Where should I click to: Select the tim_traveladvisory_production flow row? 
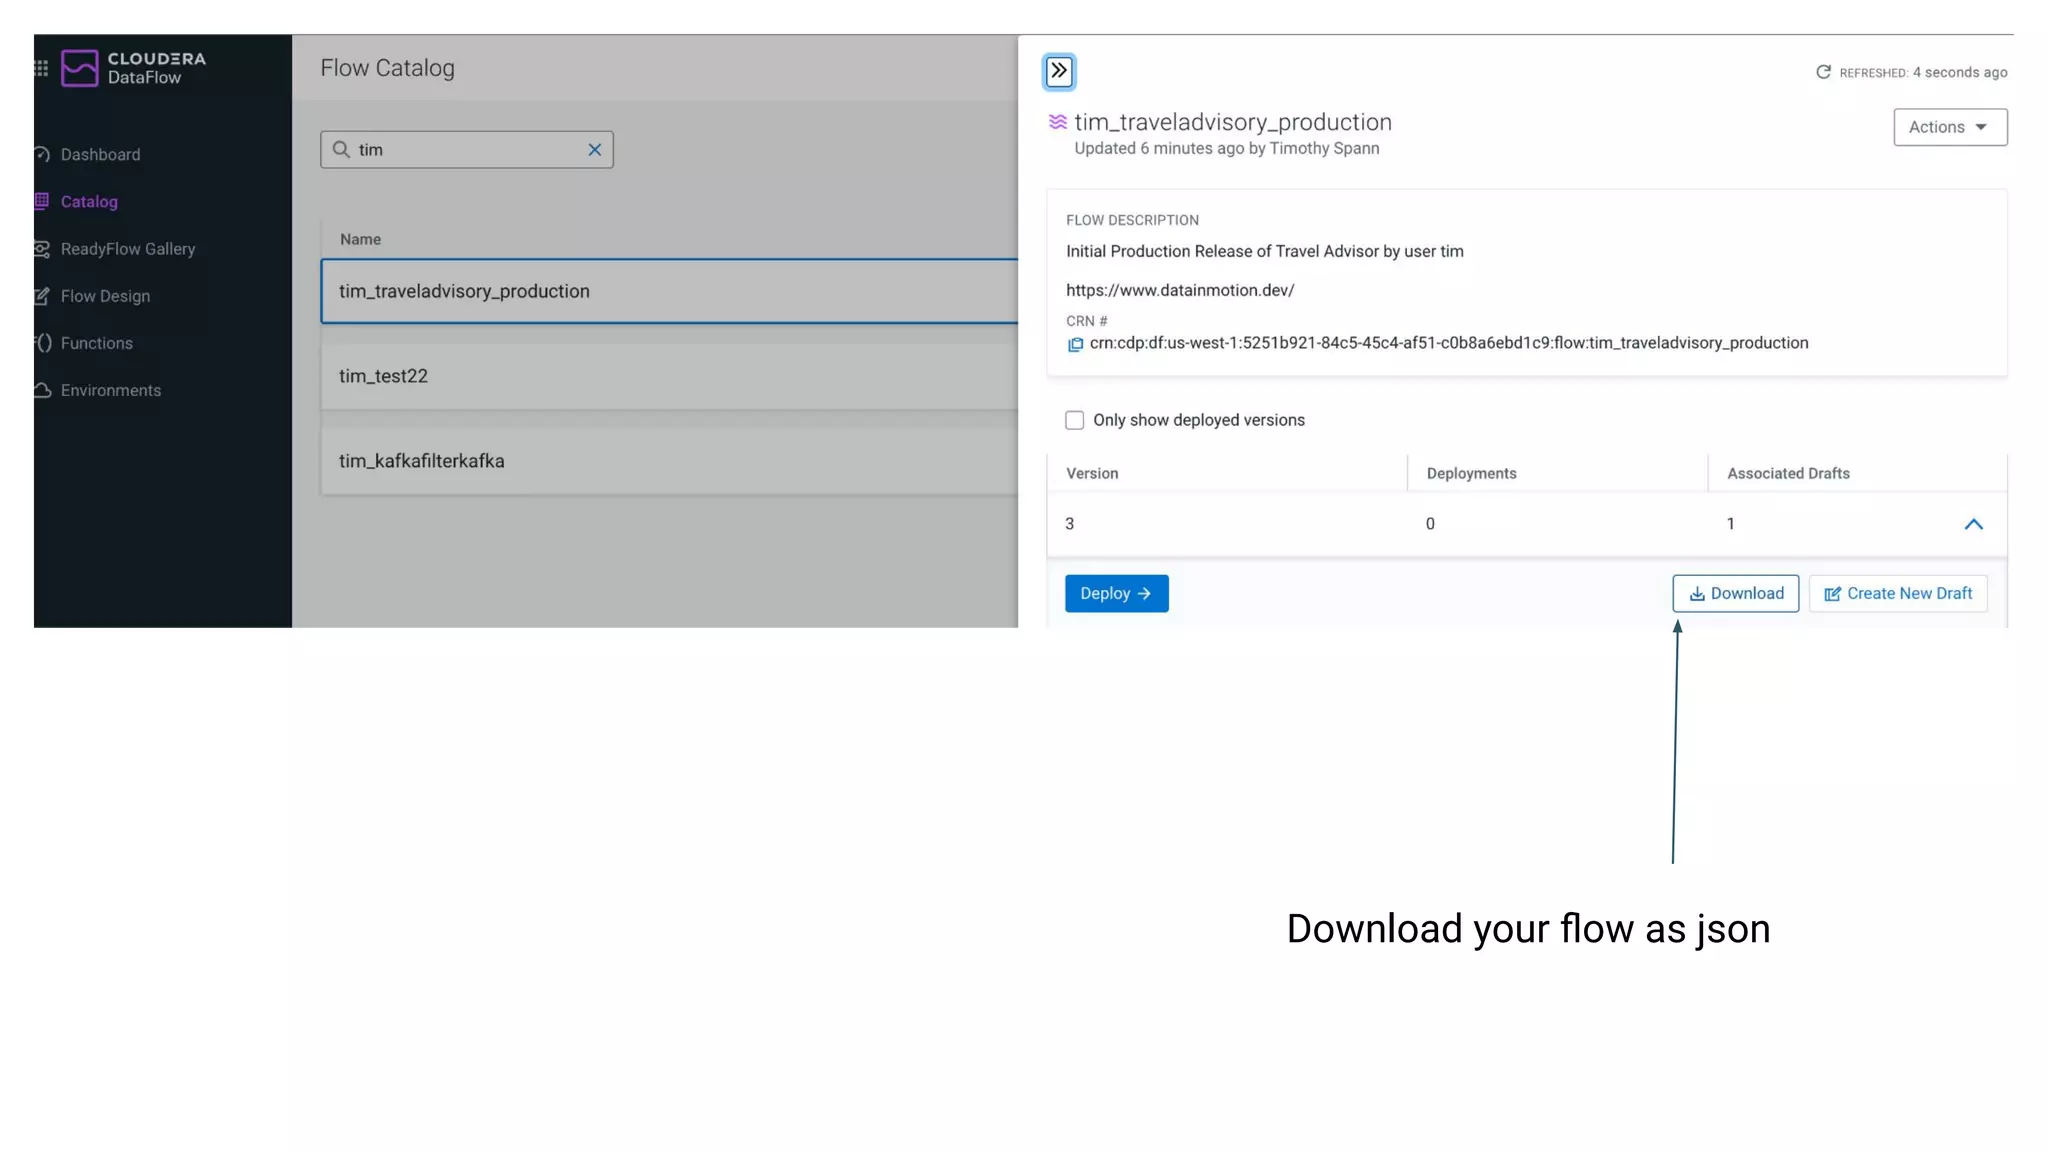[x=669, y=291]
